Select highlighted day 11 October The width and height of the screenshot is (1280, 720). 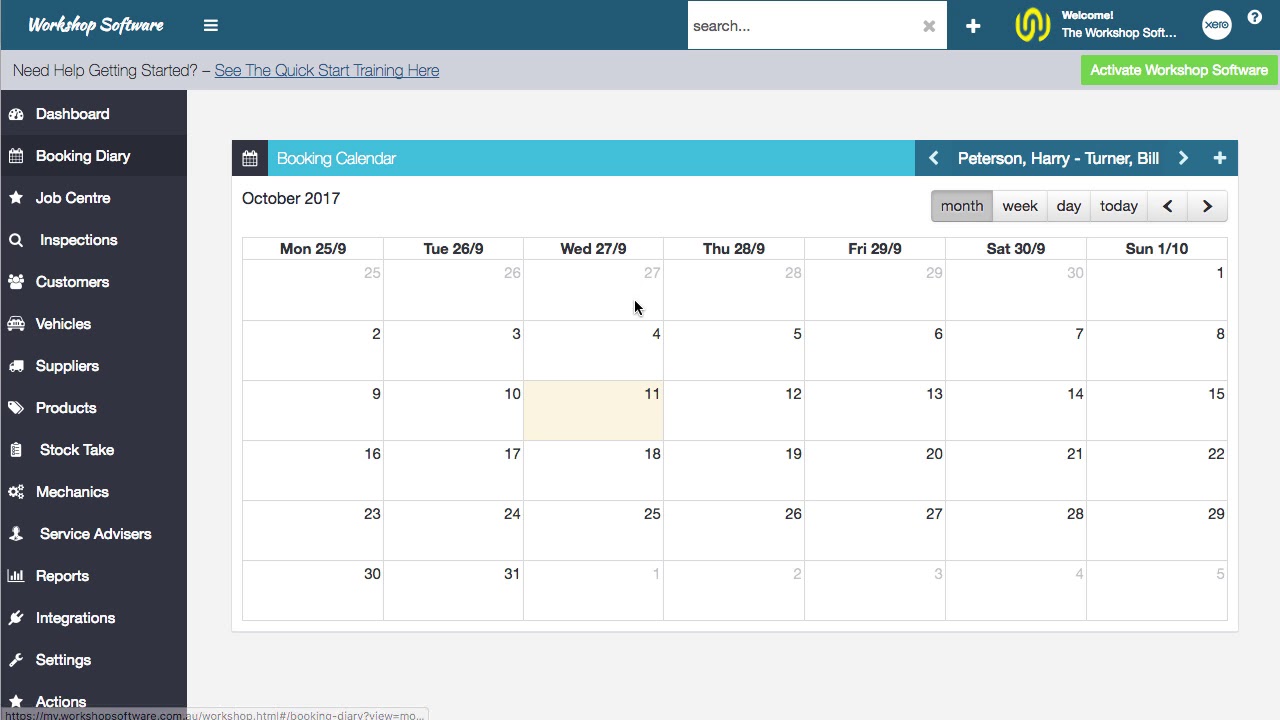click(x=593, y=410)
